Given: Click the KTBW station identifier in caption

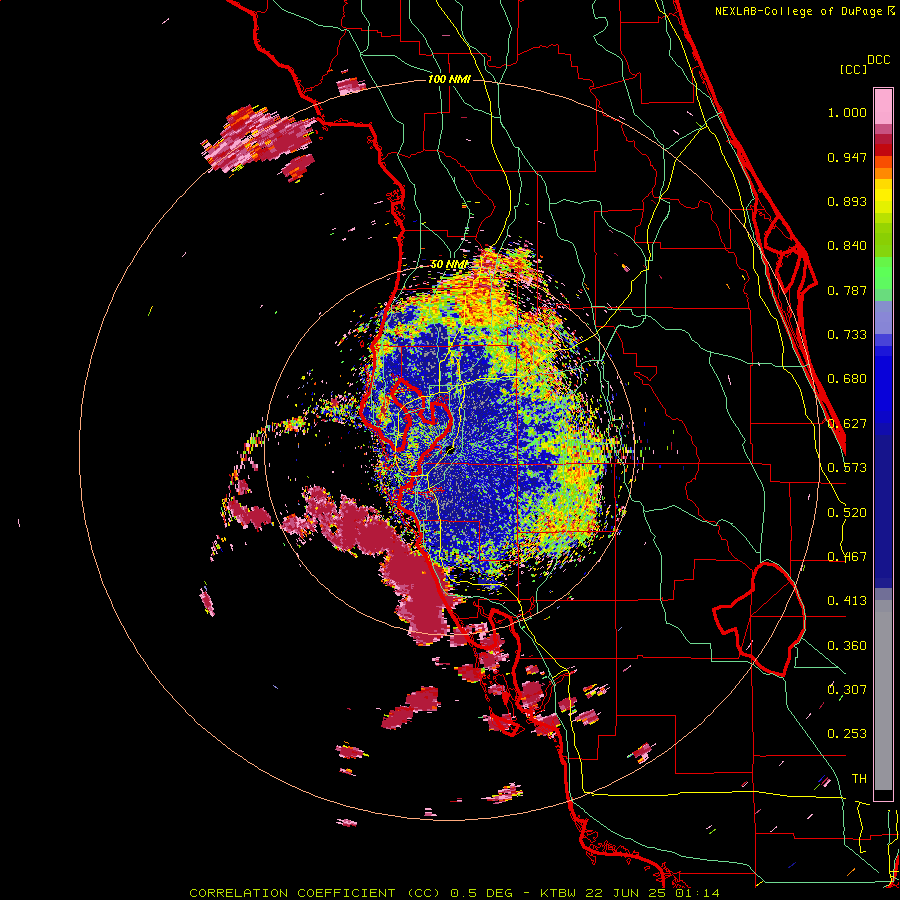Looking at the screenshot, I should click(x=560, y=893).
